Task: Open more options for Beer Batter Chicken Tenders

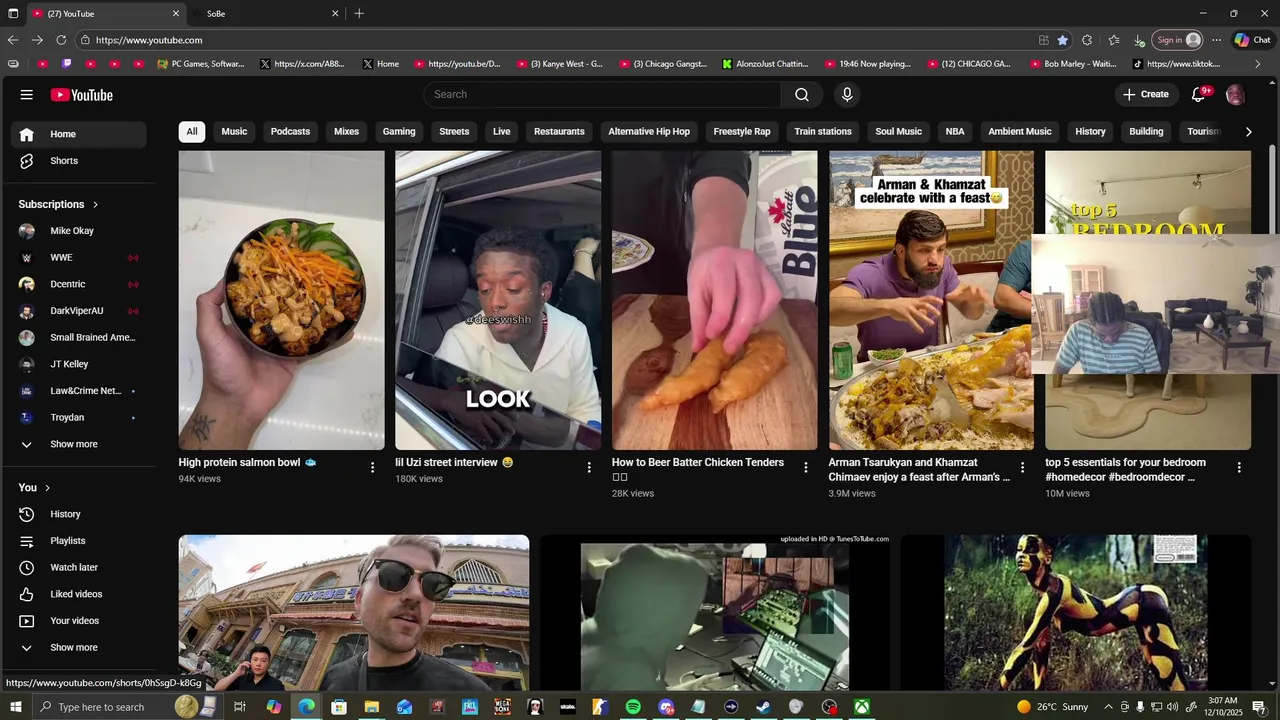Action: click(x=806, y=467)
